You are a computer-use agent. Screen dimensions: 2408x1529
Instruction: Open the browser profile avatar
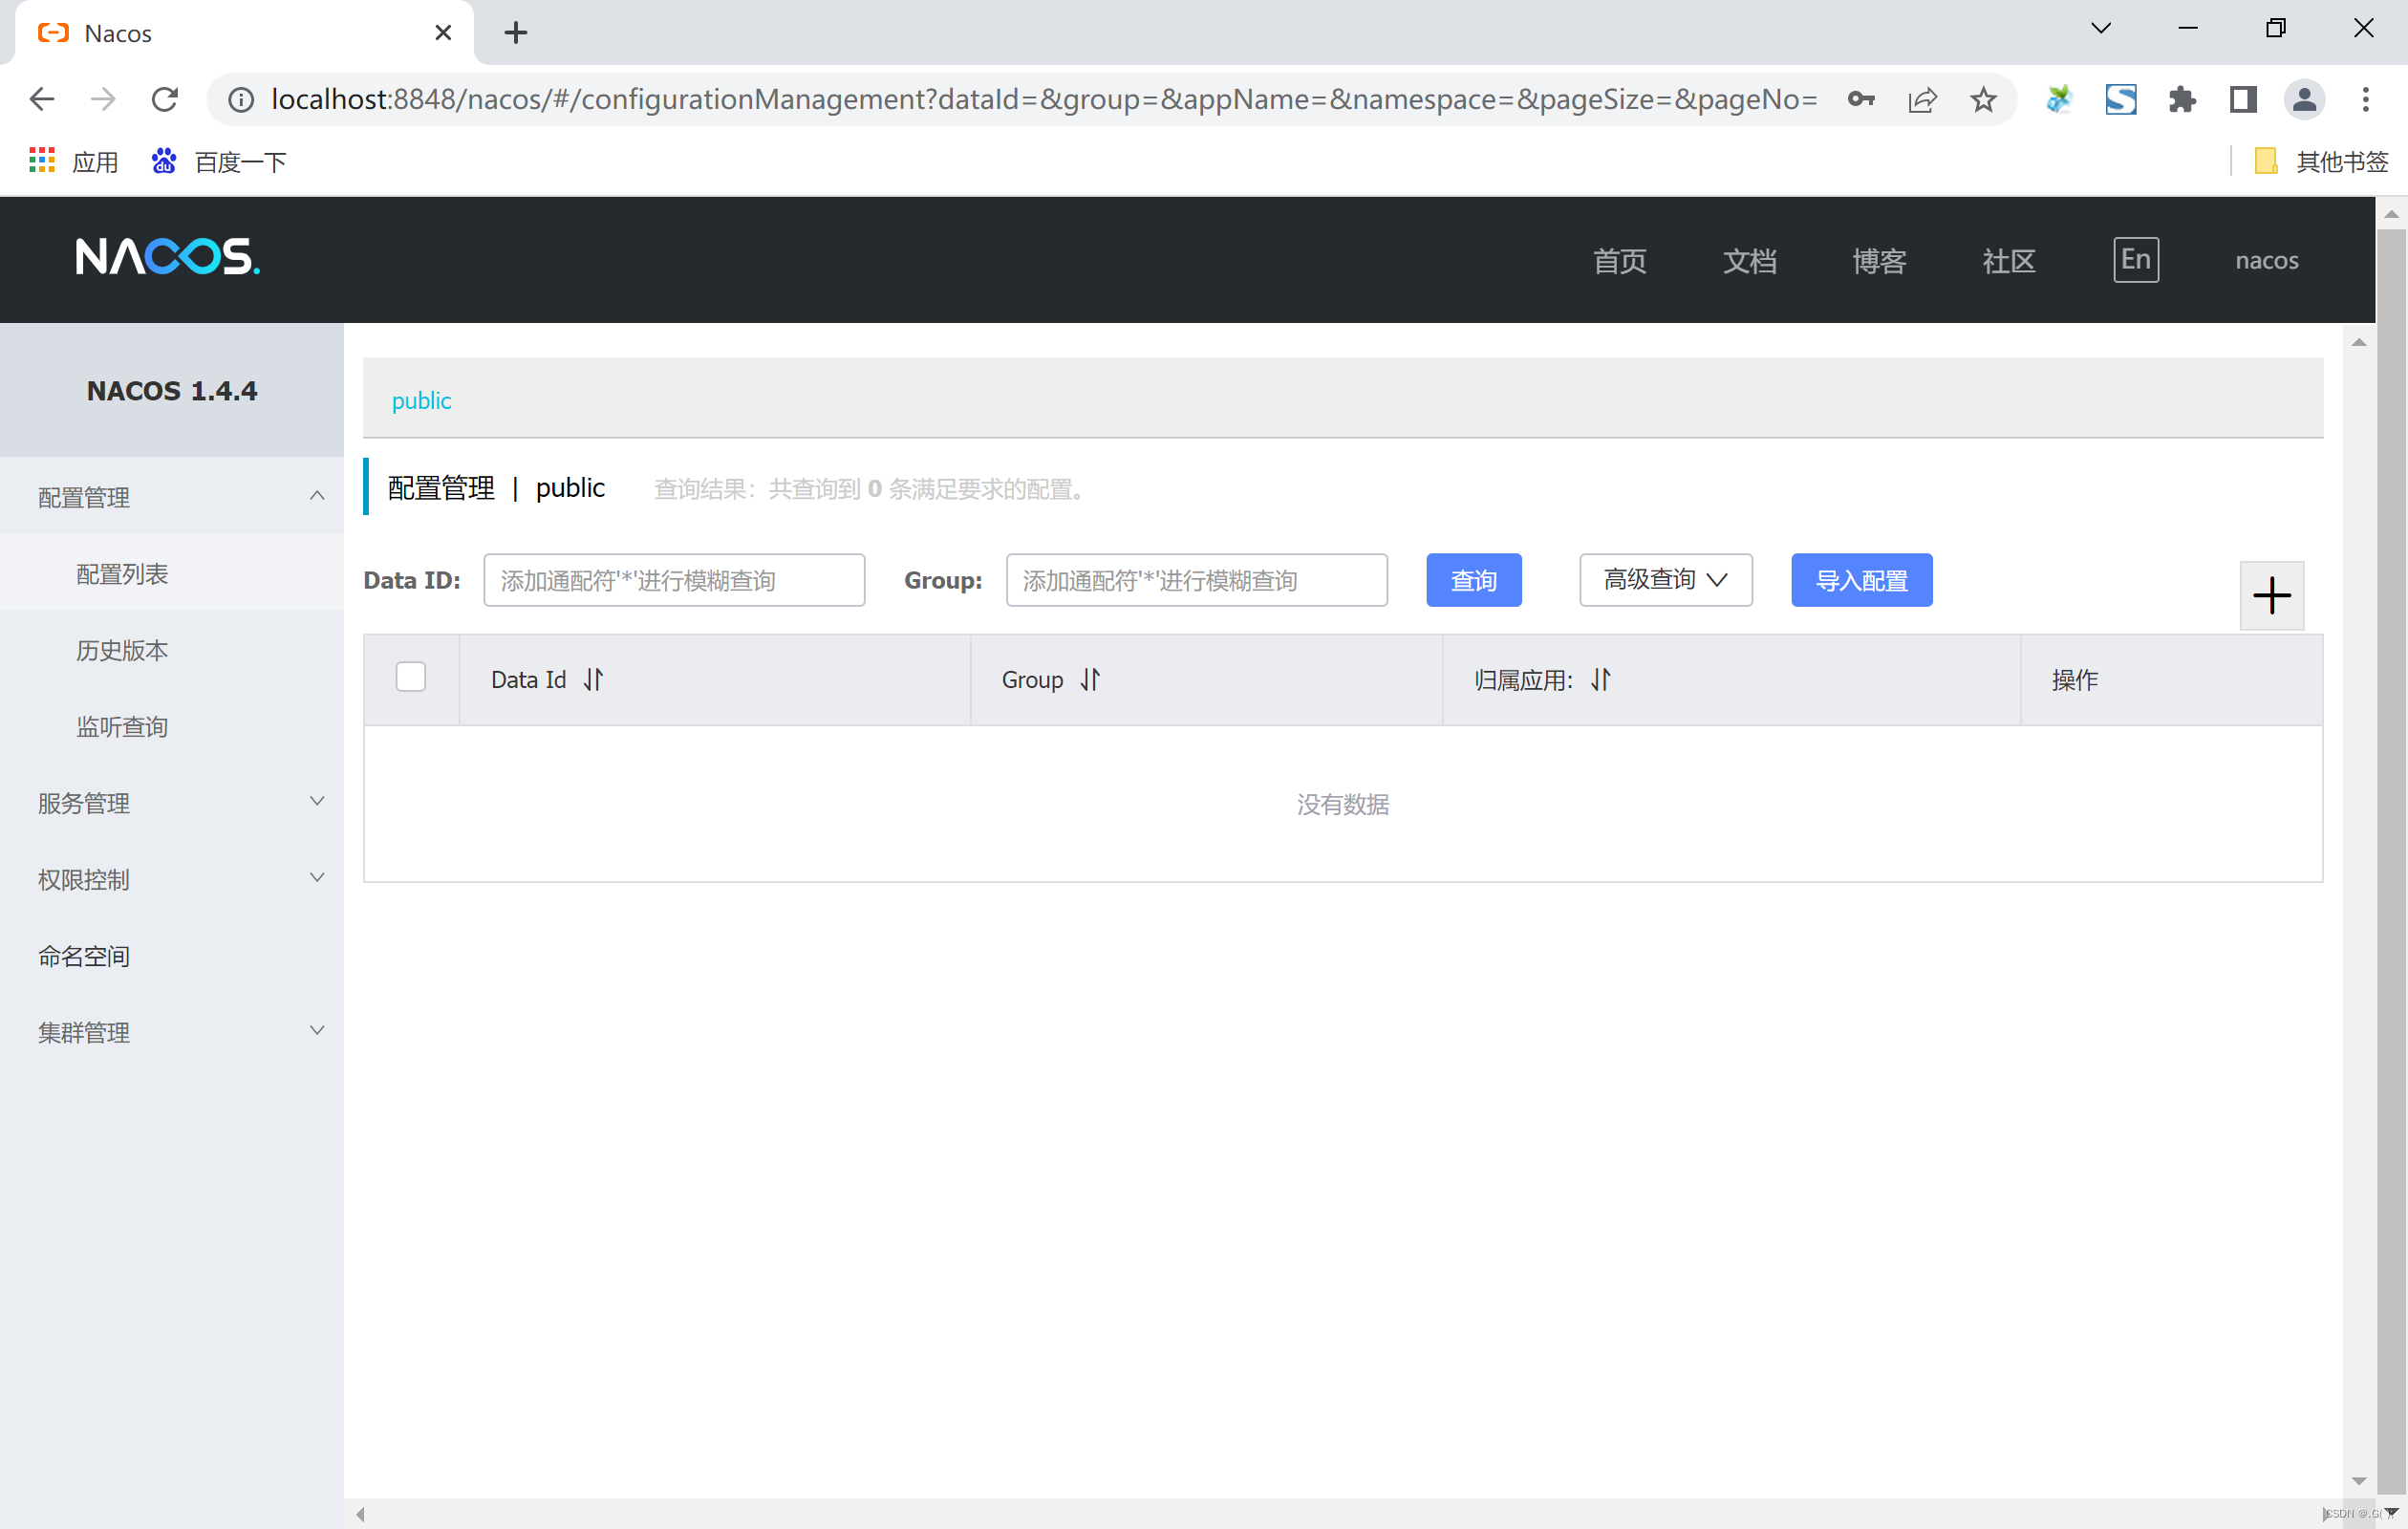coord(2304,99)
